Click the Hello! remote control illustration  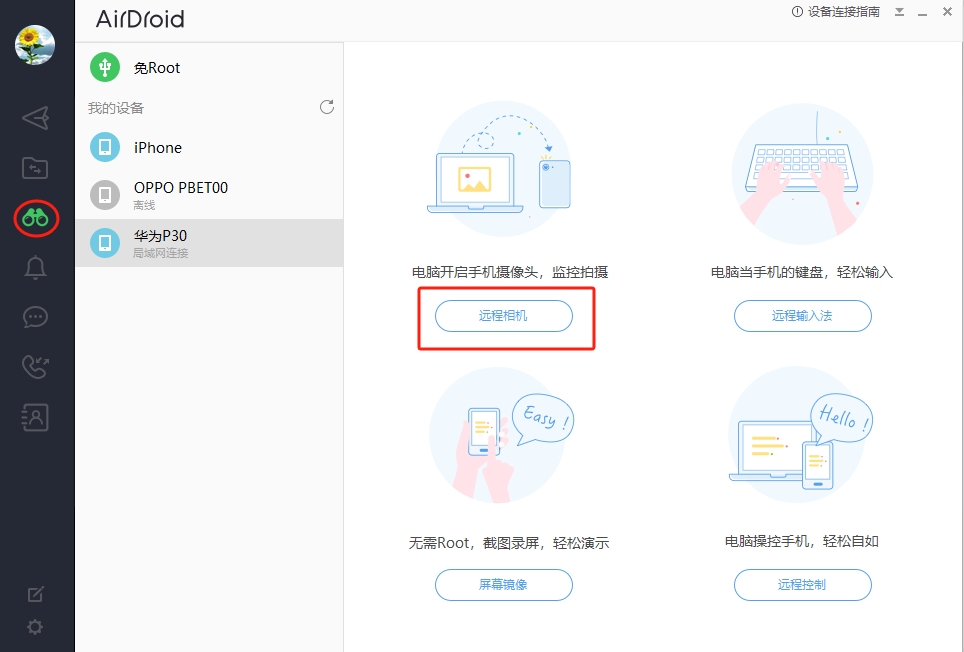coord(800,435)
